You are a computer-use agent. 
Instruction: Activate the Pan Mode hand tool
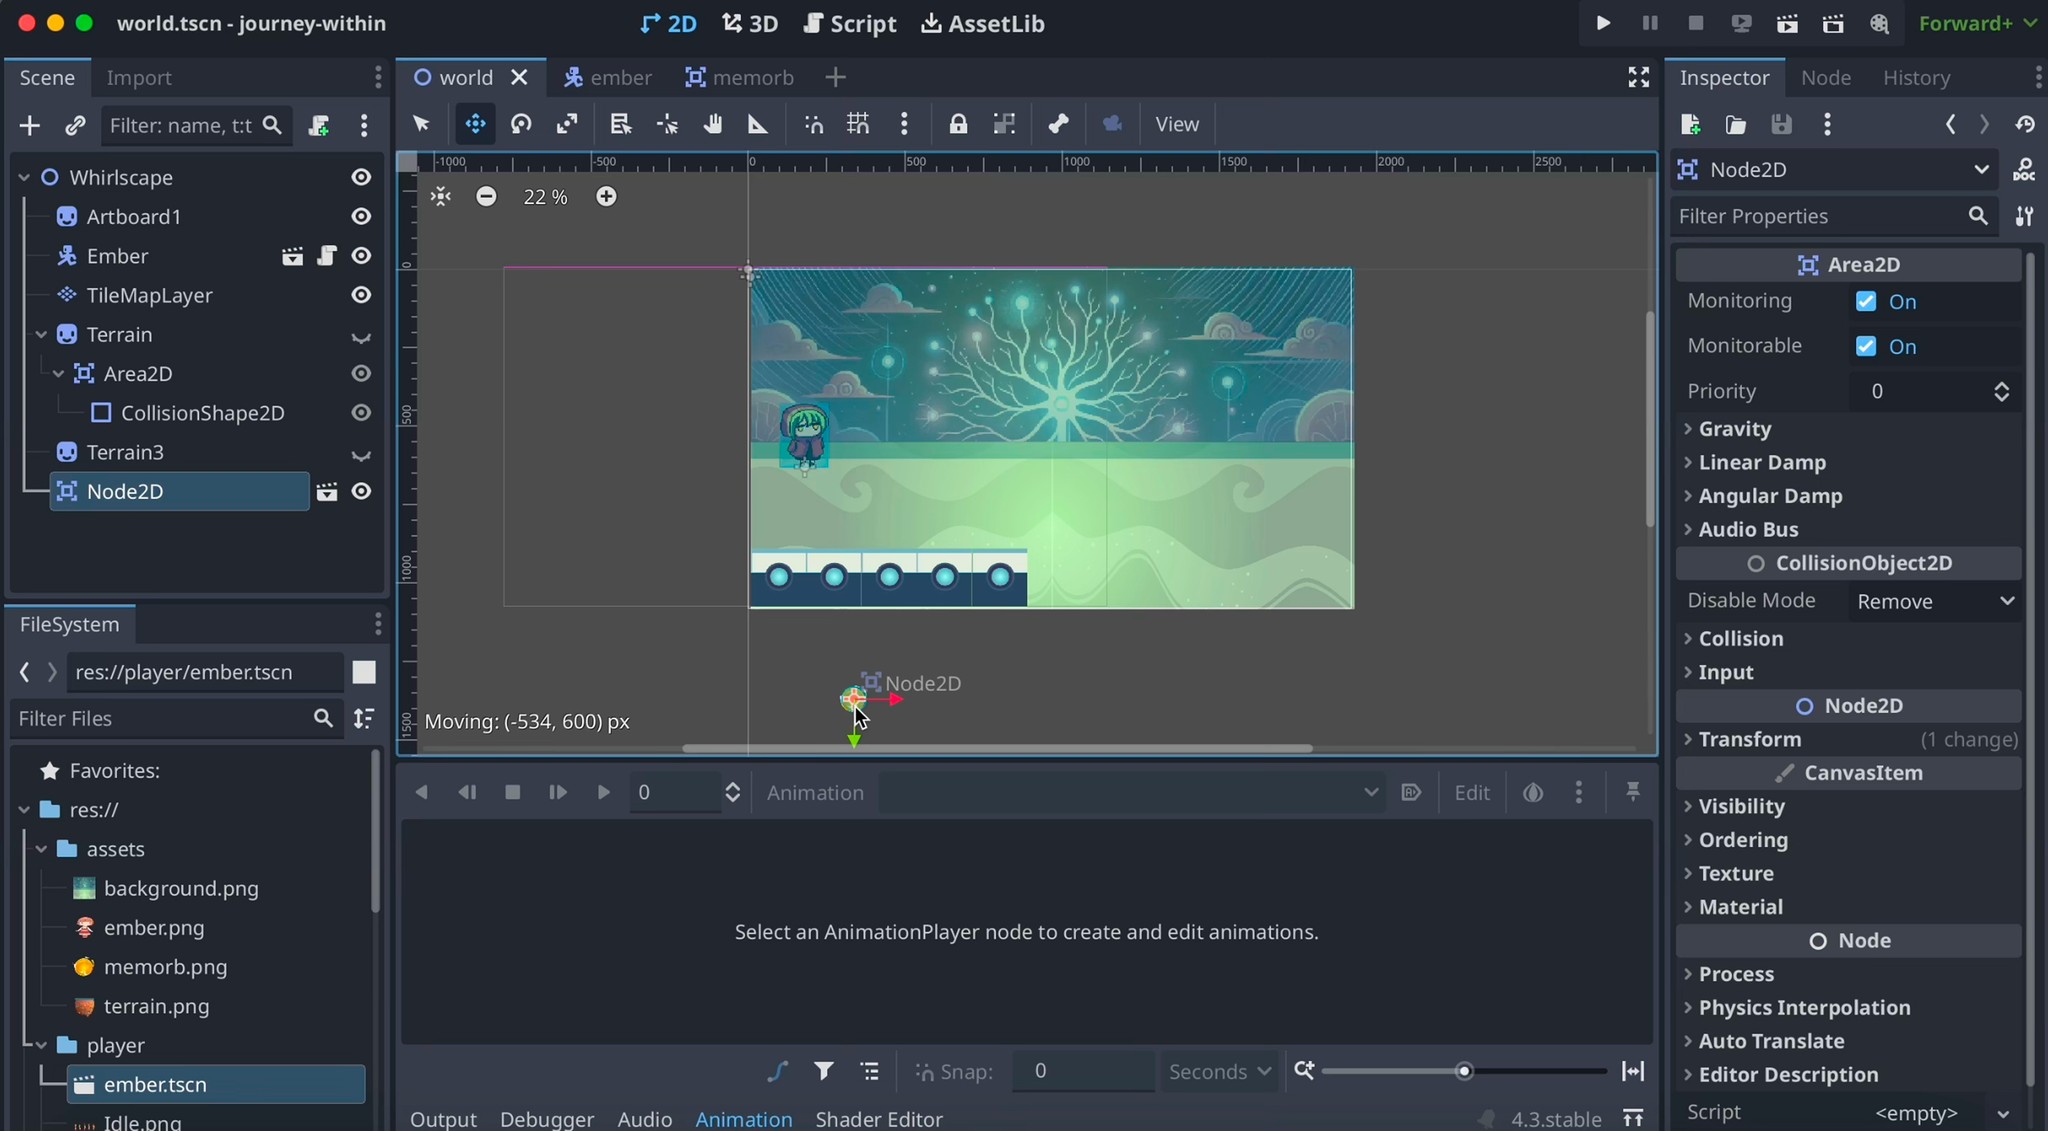click(x=712, y=124)
